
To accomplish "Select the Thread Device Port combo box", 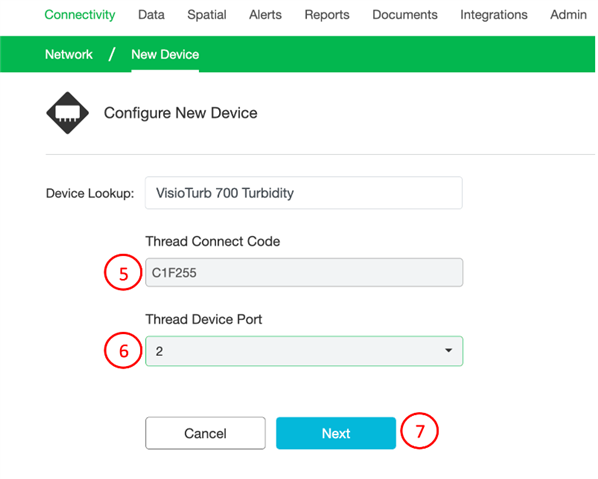I will click(304, 351).
